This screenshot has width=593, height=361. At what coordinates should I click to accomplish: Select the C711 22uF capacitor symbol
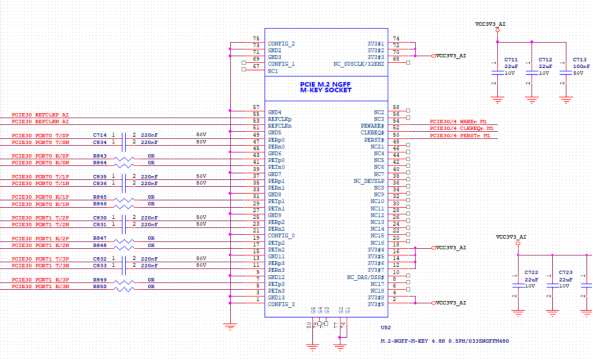497,73
